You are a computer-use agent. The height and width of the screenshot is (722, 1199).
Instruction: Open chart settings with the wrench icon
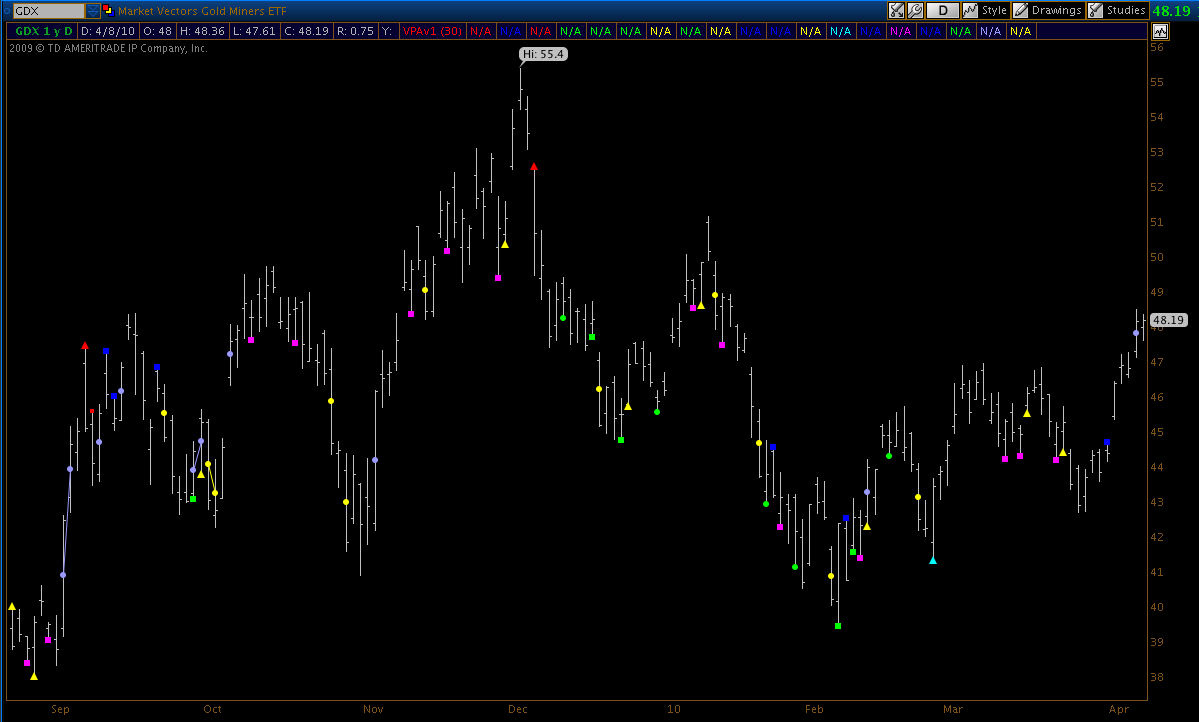click(915, 10)
